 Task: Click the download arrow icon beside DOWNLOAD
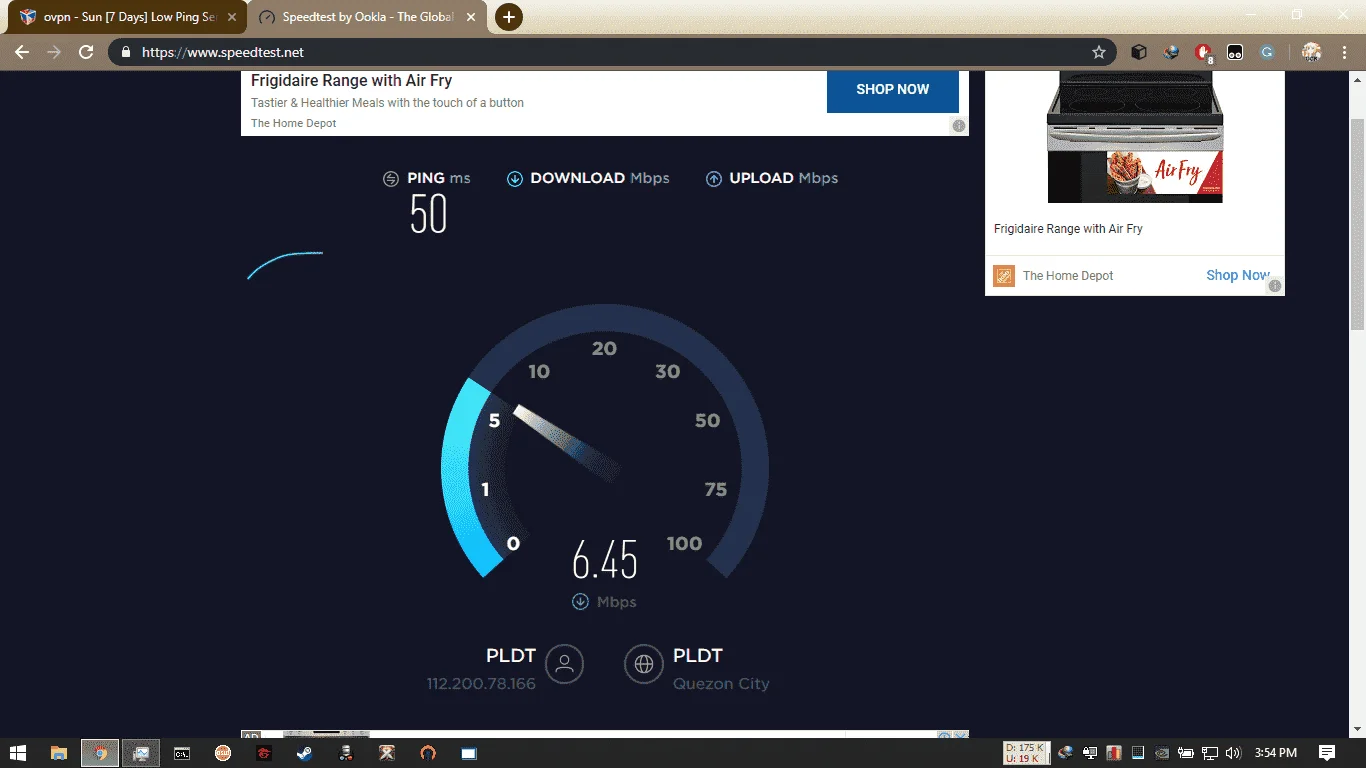point(514,179)
